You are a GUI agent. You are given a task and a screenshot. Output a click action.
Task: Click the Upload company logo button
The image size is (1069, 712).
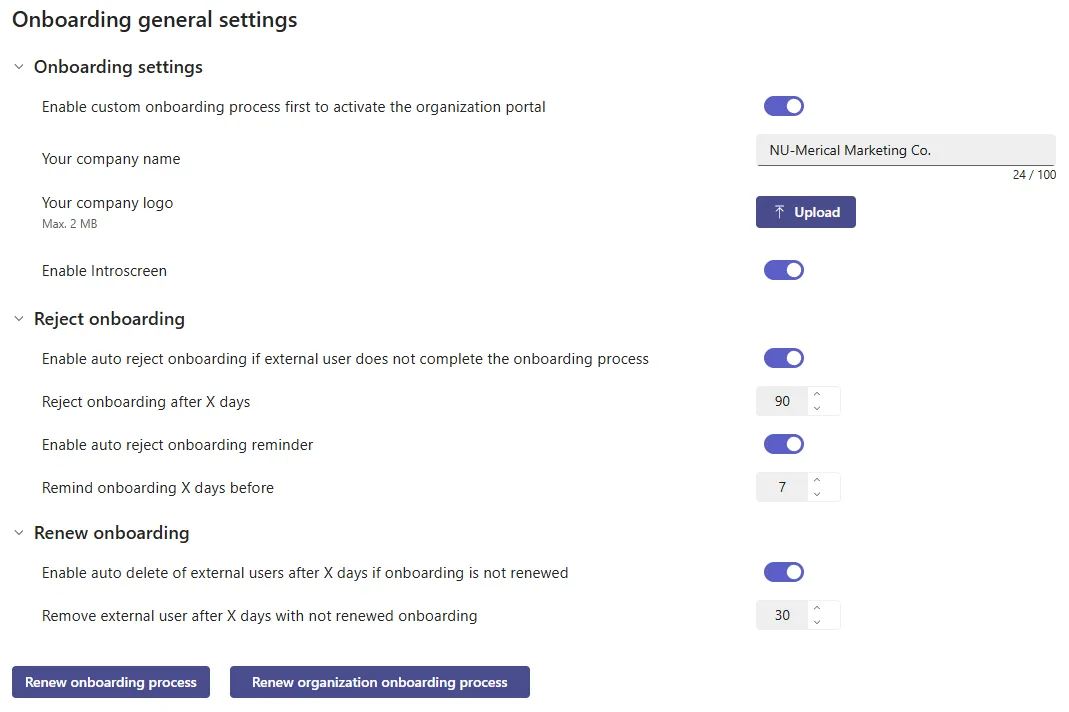805,212
